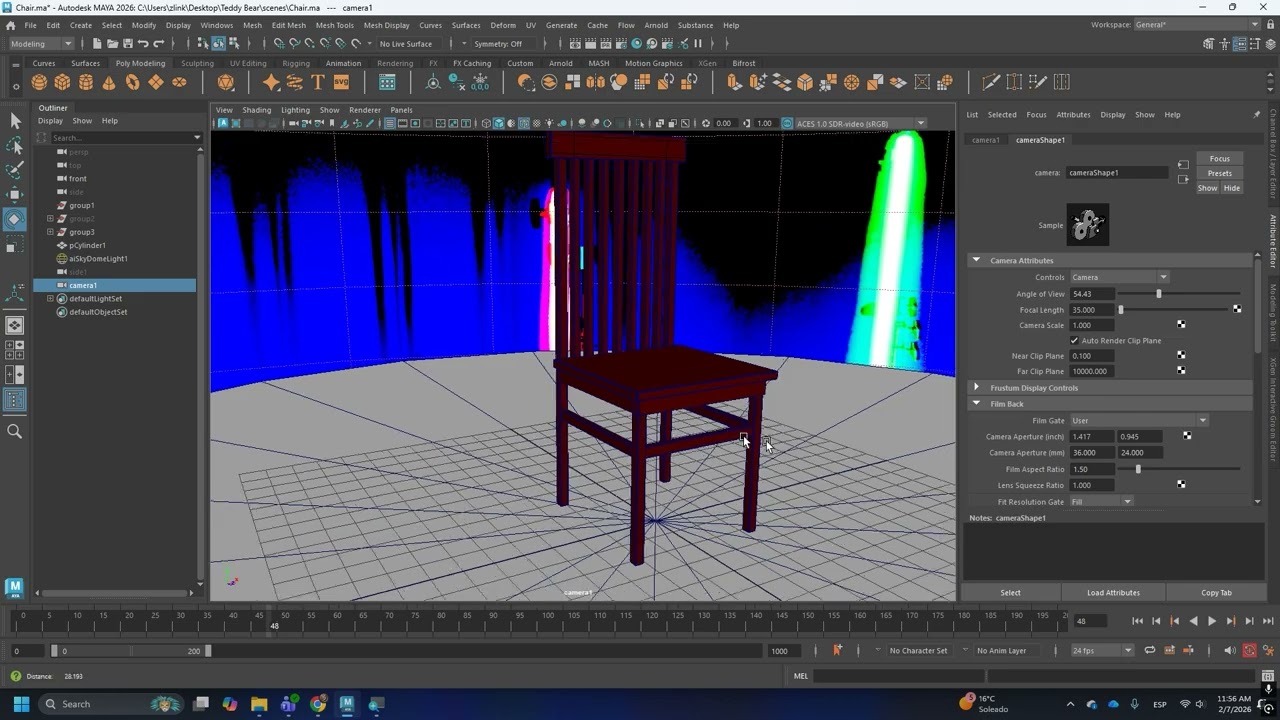Create a polygon disc from the shelf

[179, 82]
